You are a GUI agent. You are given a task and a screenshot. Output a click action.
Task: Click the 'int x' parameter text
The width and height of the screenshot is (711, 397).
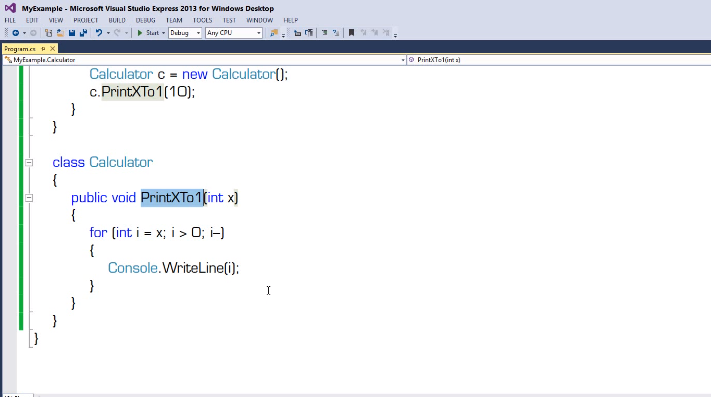[221, 198]
